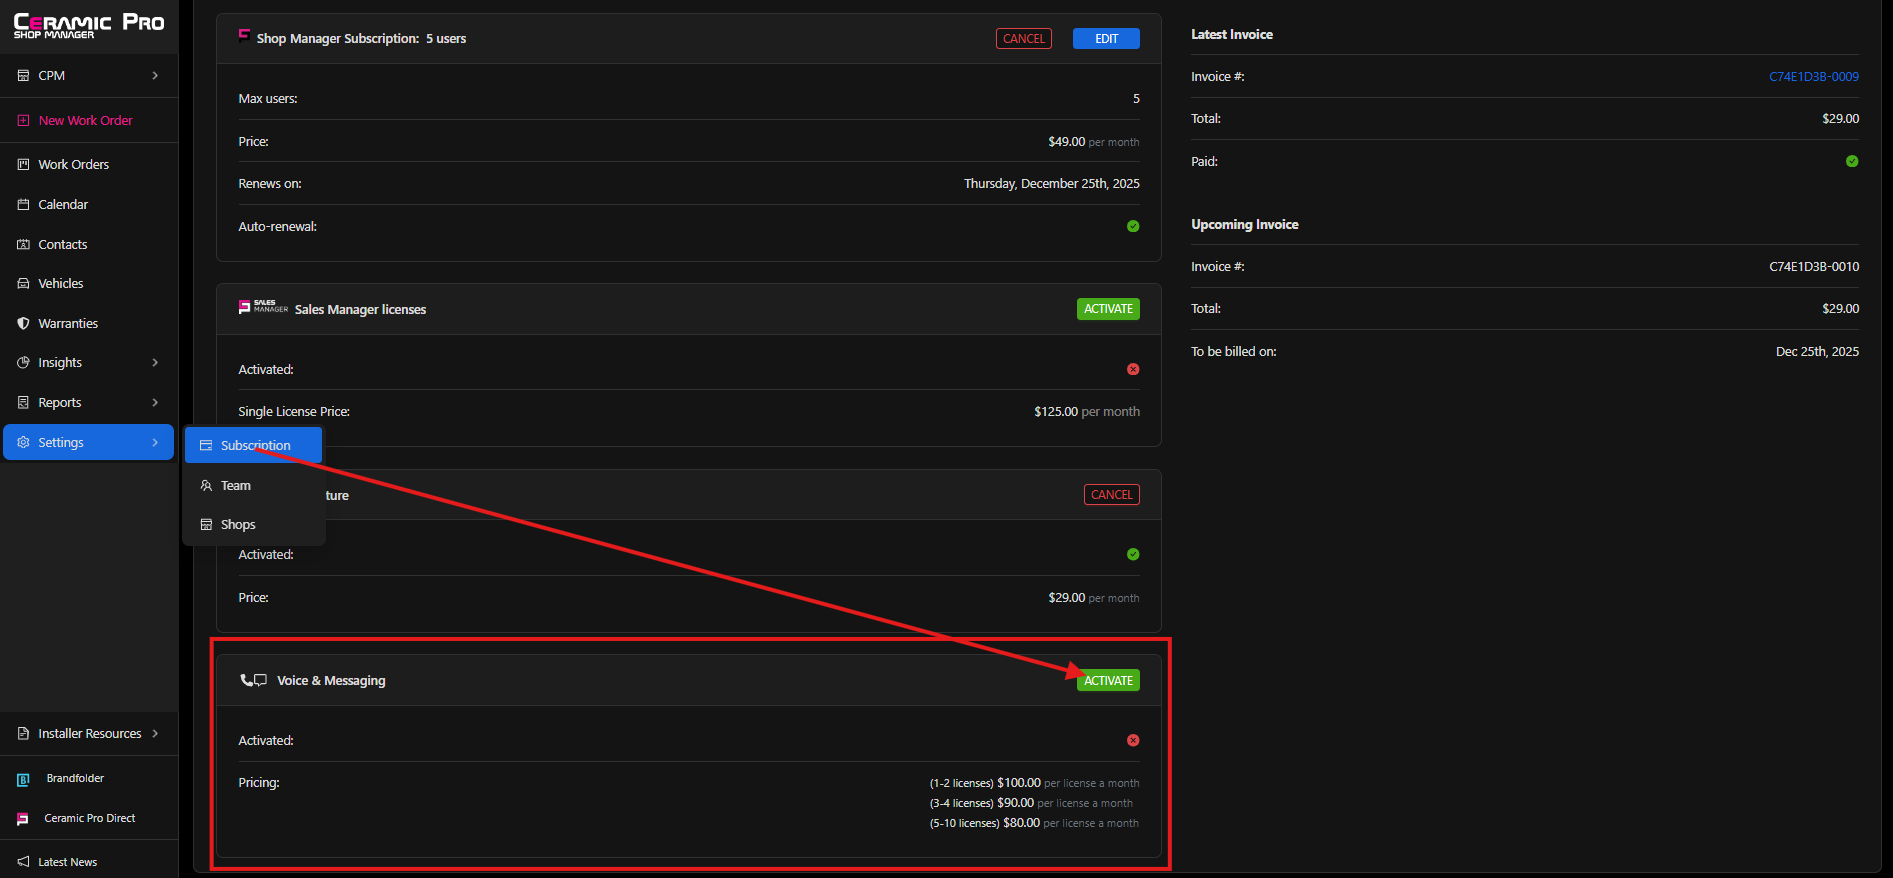
Task: Cancel the feature priced $29.00 per month
Action: click(x=1111, y=495)
